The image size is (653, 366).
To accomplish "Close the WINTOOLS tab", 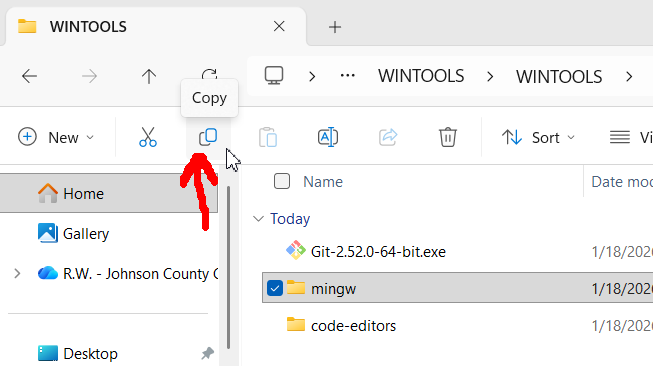I will click(279, 27).
